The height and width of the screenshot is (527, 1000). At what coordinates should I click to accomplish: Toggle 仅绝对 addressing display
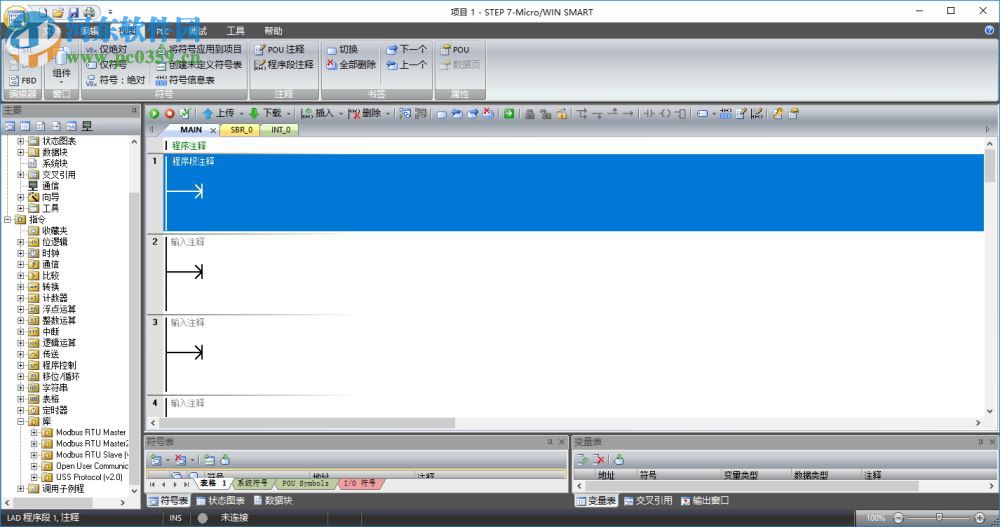point(106,49)
